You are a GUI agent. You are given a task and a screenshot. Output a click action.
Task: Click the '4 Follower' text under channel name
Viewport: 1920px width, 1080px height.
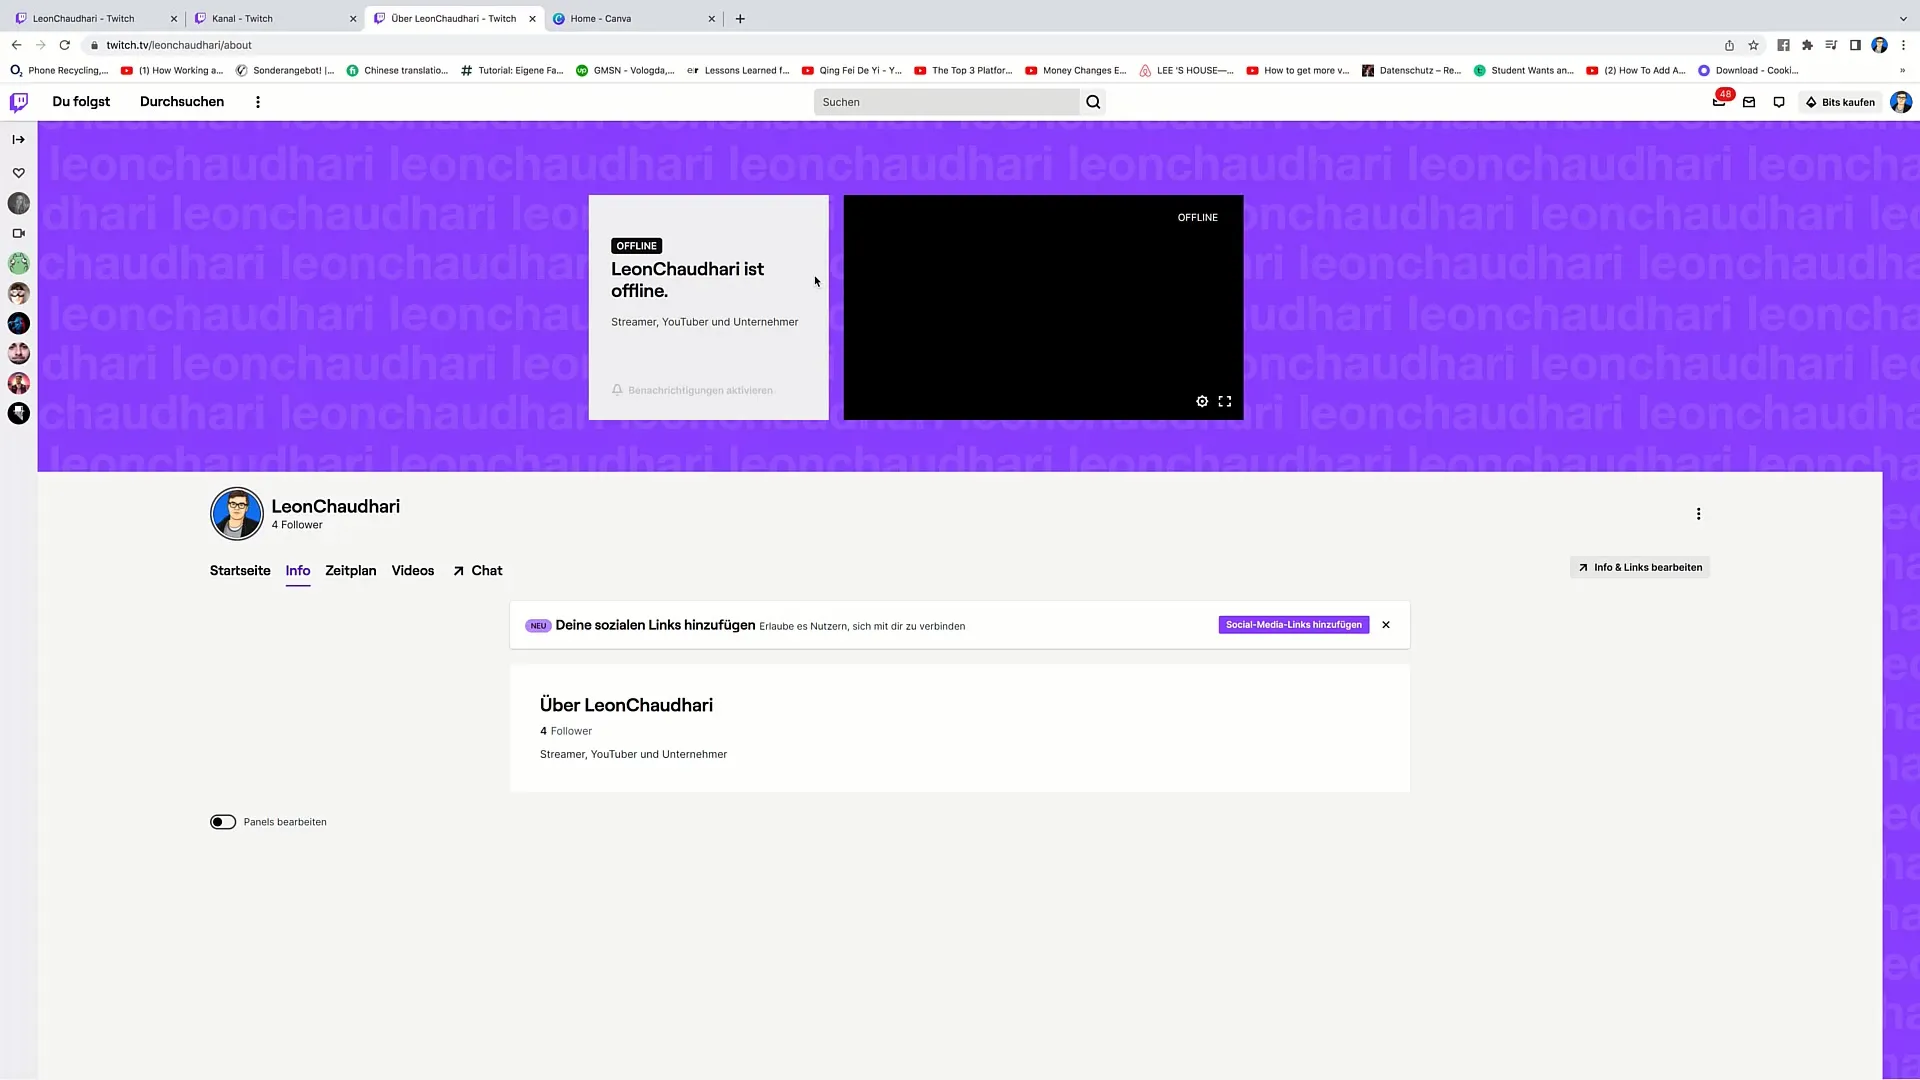(x=297, y=525)
